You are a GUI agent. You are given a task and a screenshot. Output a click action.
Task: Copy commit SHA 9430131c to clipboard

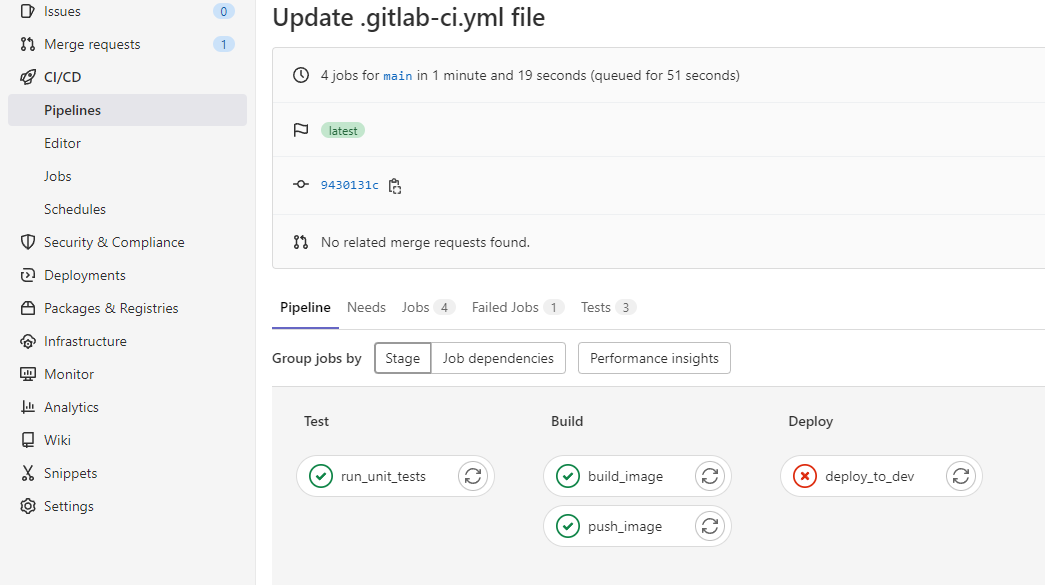[395, 185]
